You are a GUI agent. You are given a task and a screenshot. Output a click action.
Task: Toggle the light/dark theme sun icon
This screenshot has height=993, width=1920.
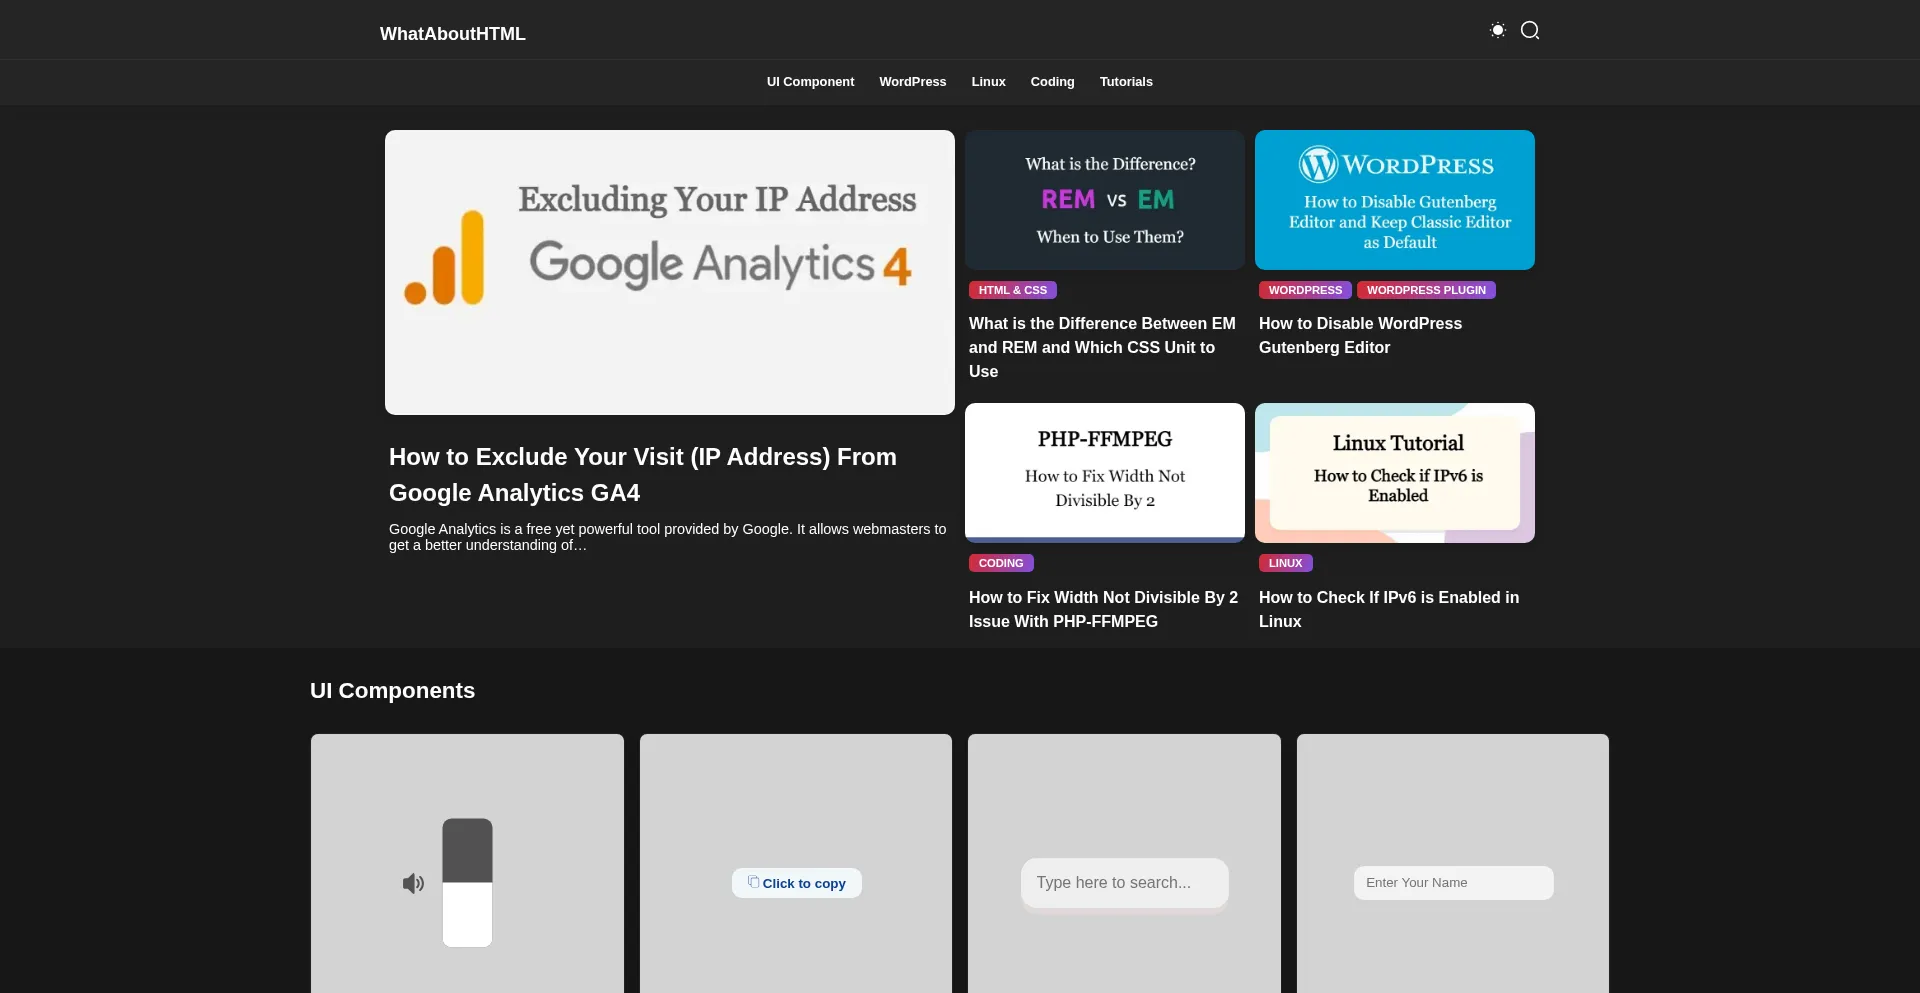[1497, 31]
